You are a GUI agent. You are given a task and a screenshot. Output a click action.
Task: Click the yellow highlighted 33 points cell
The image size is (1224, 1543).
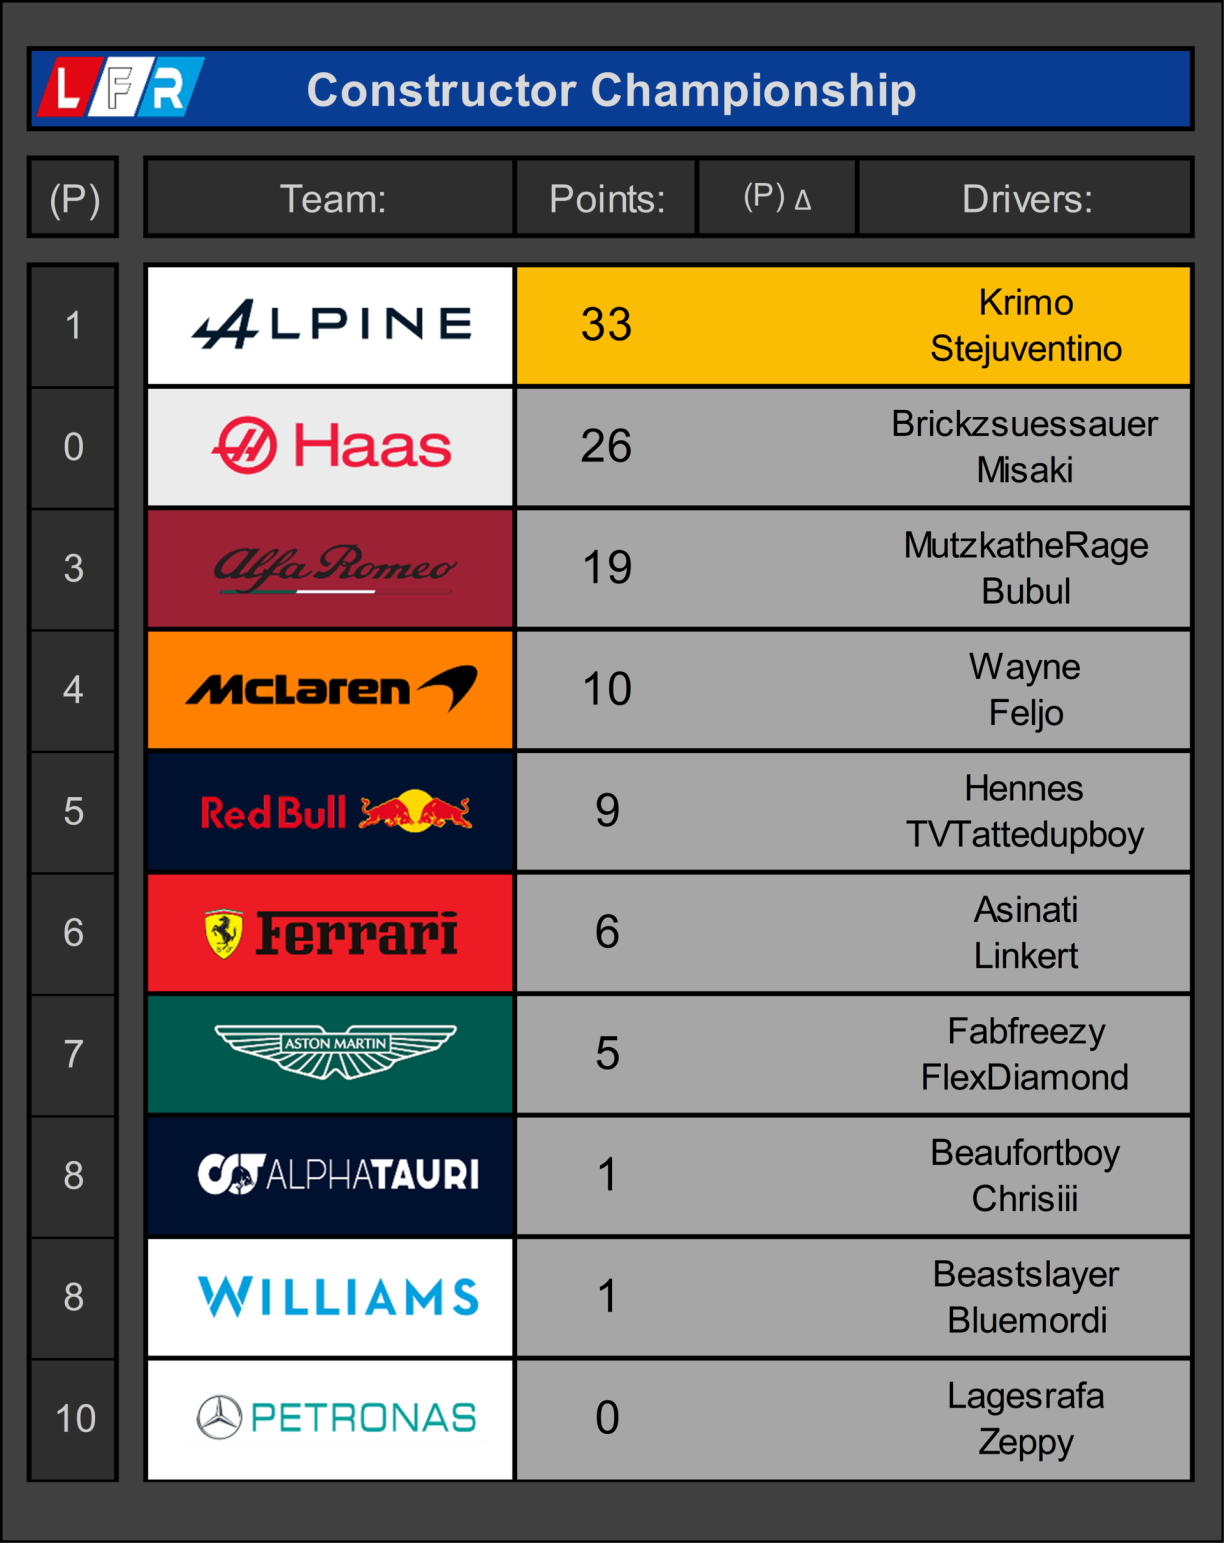point(607,325)
